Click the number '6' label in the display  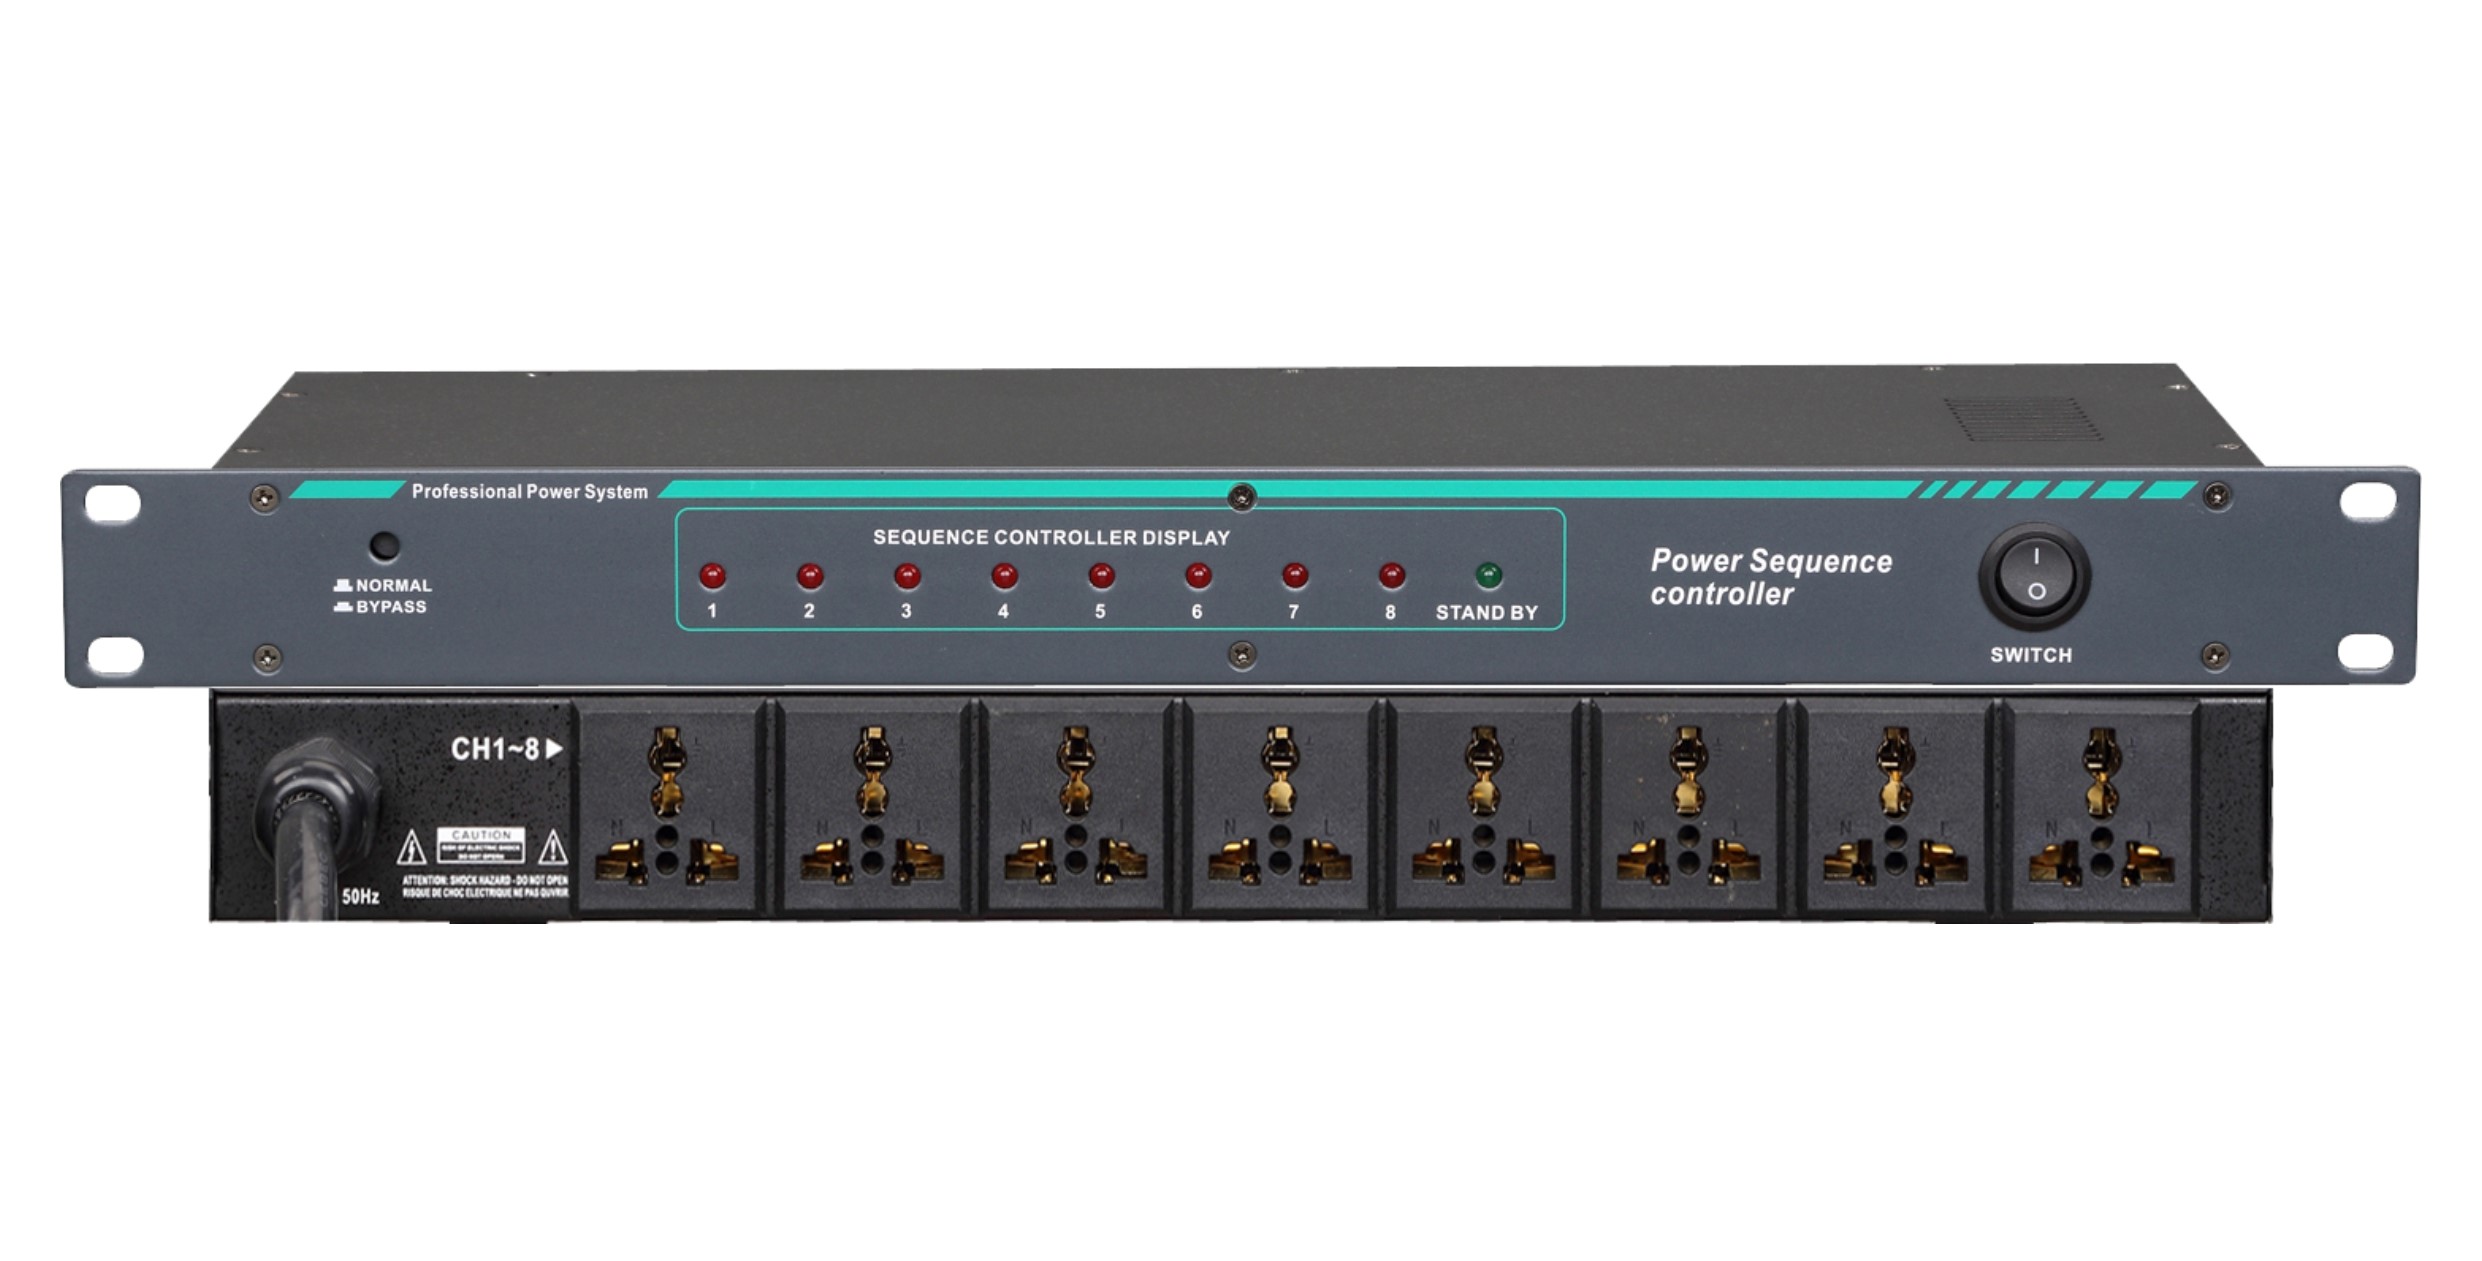(1197, 611)
